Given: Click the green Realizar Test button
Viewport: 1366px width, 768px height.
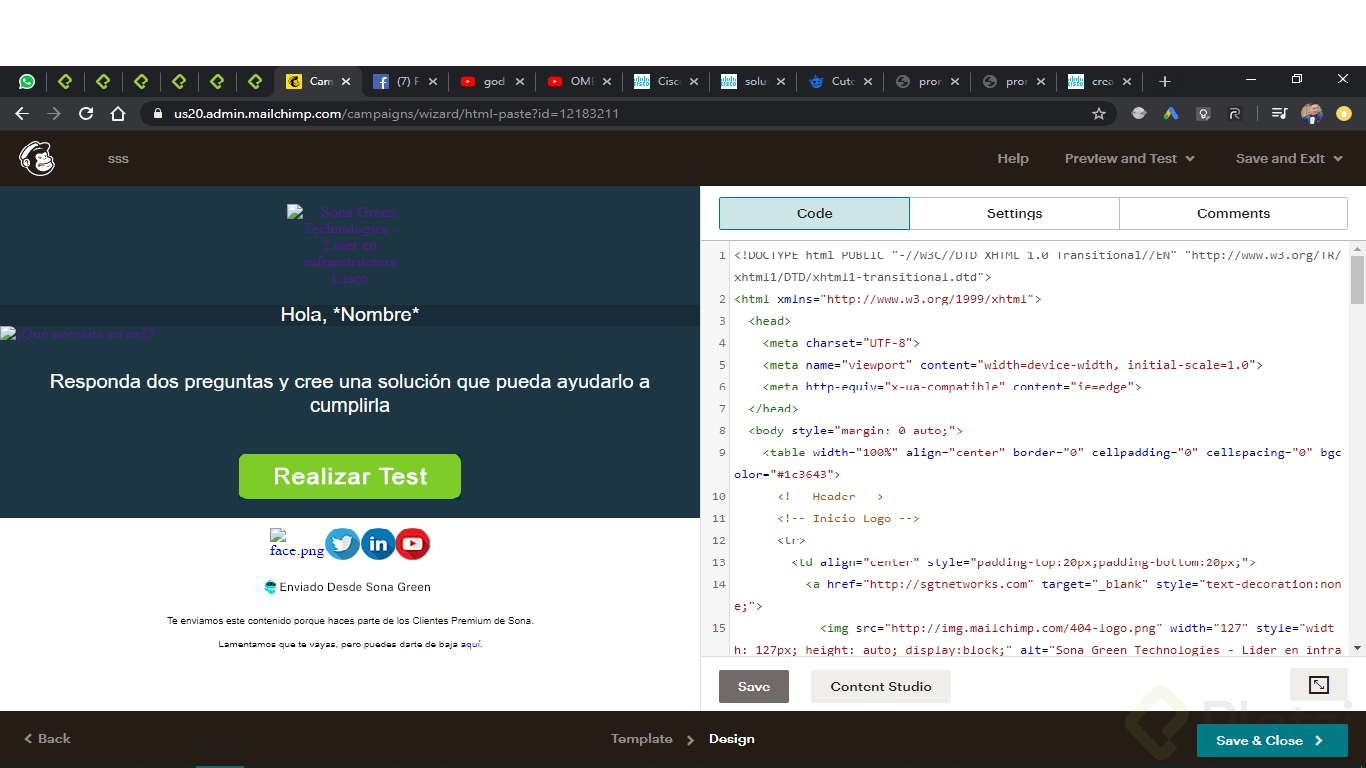Looking at the screenshot, I should pyautogui.click(x=350, y=476).
